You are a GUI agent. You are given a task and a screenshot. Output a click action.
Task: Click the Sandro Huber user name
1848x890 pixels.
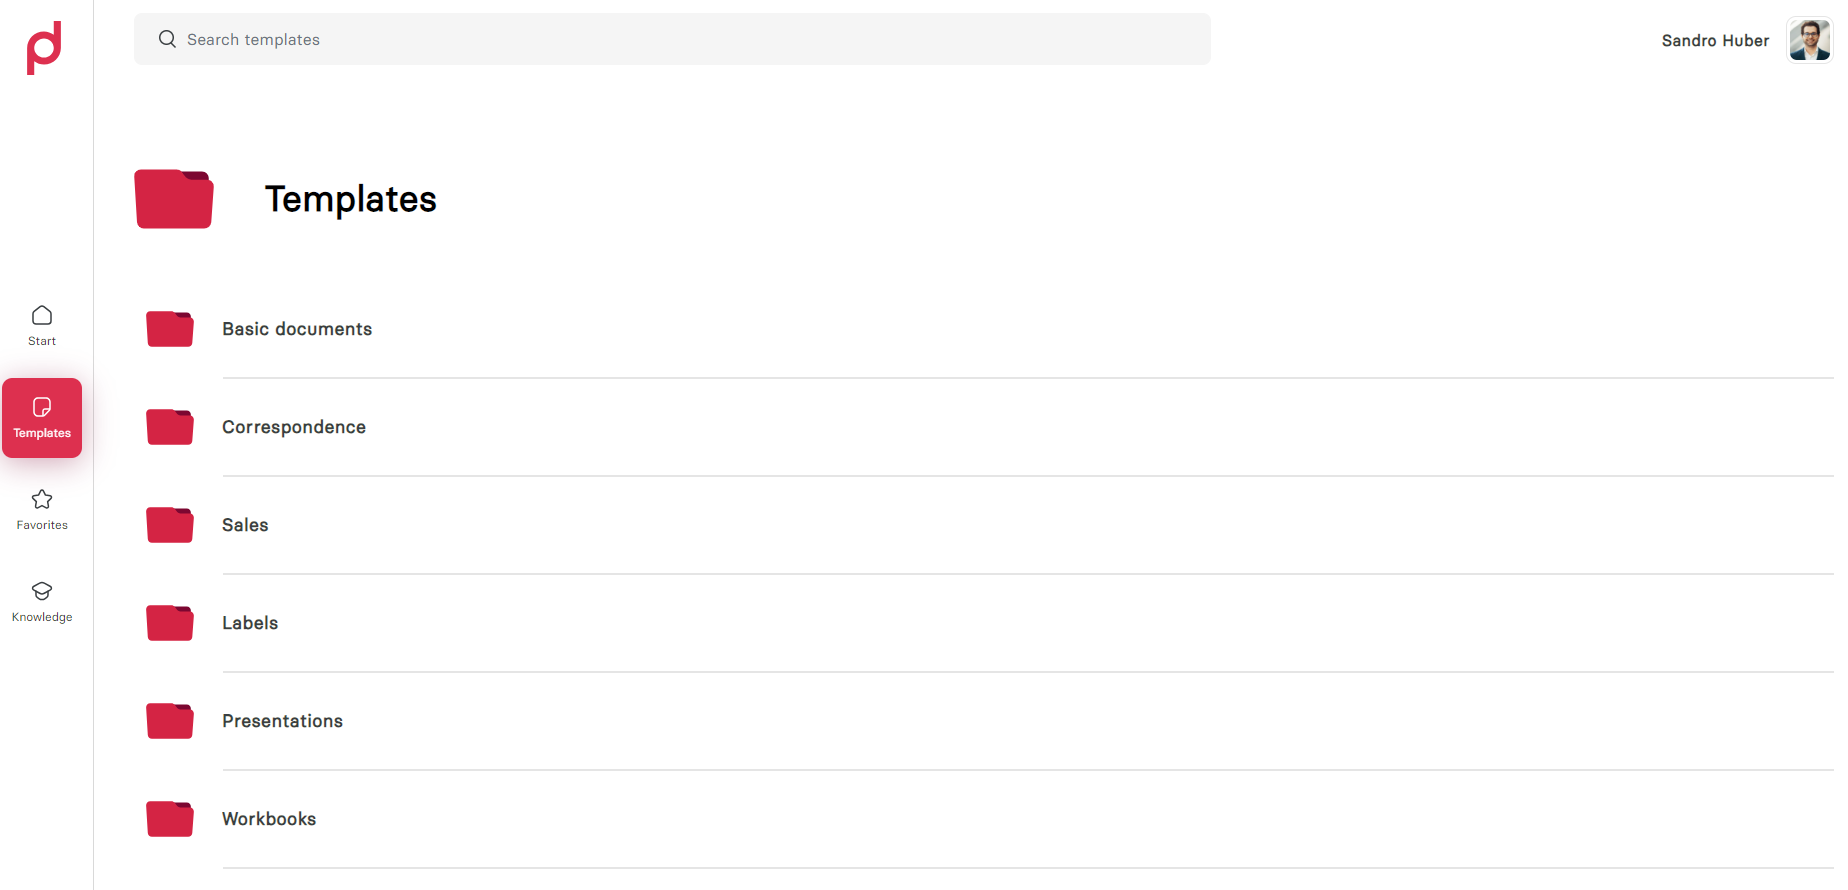coord(1715,41)
